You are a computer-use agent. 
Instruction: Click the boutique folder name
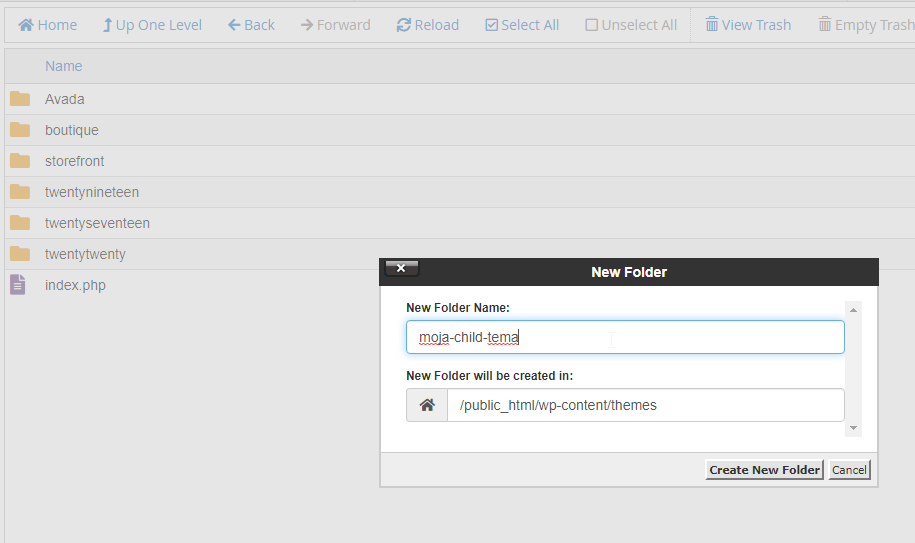(x=72, y=130)
